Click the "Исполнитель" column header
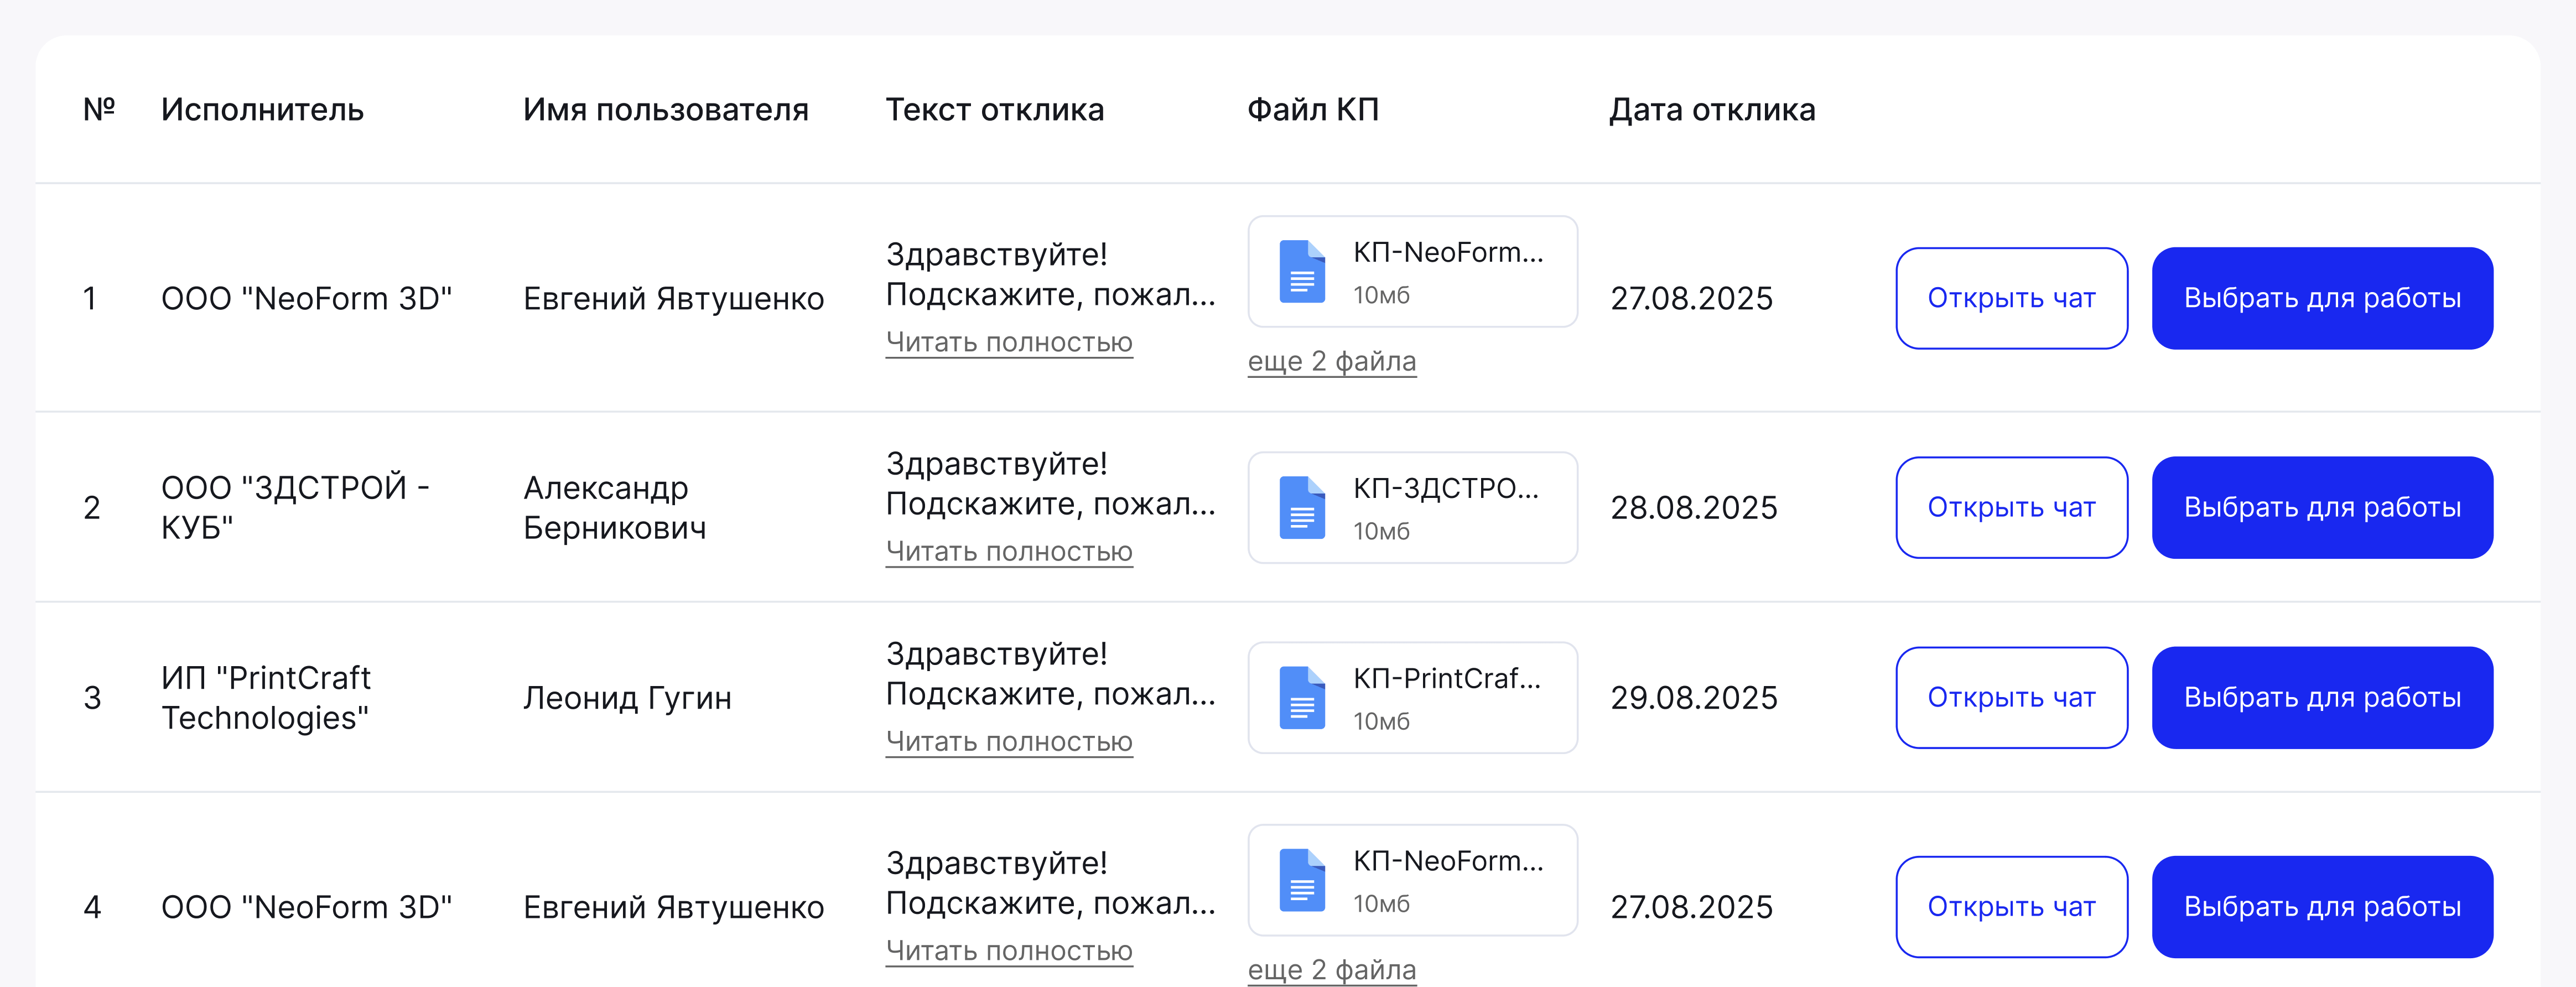2576x987 pixels. click(x=261, y=110)
